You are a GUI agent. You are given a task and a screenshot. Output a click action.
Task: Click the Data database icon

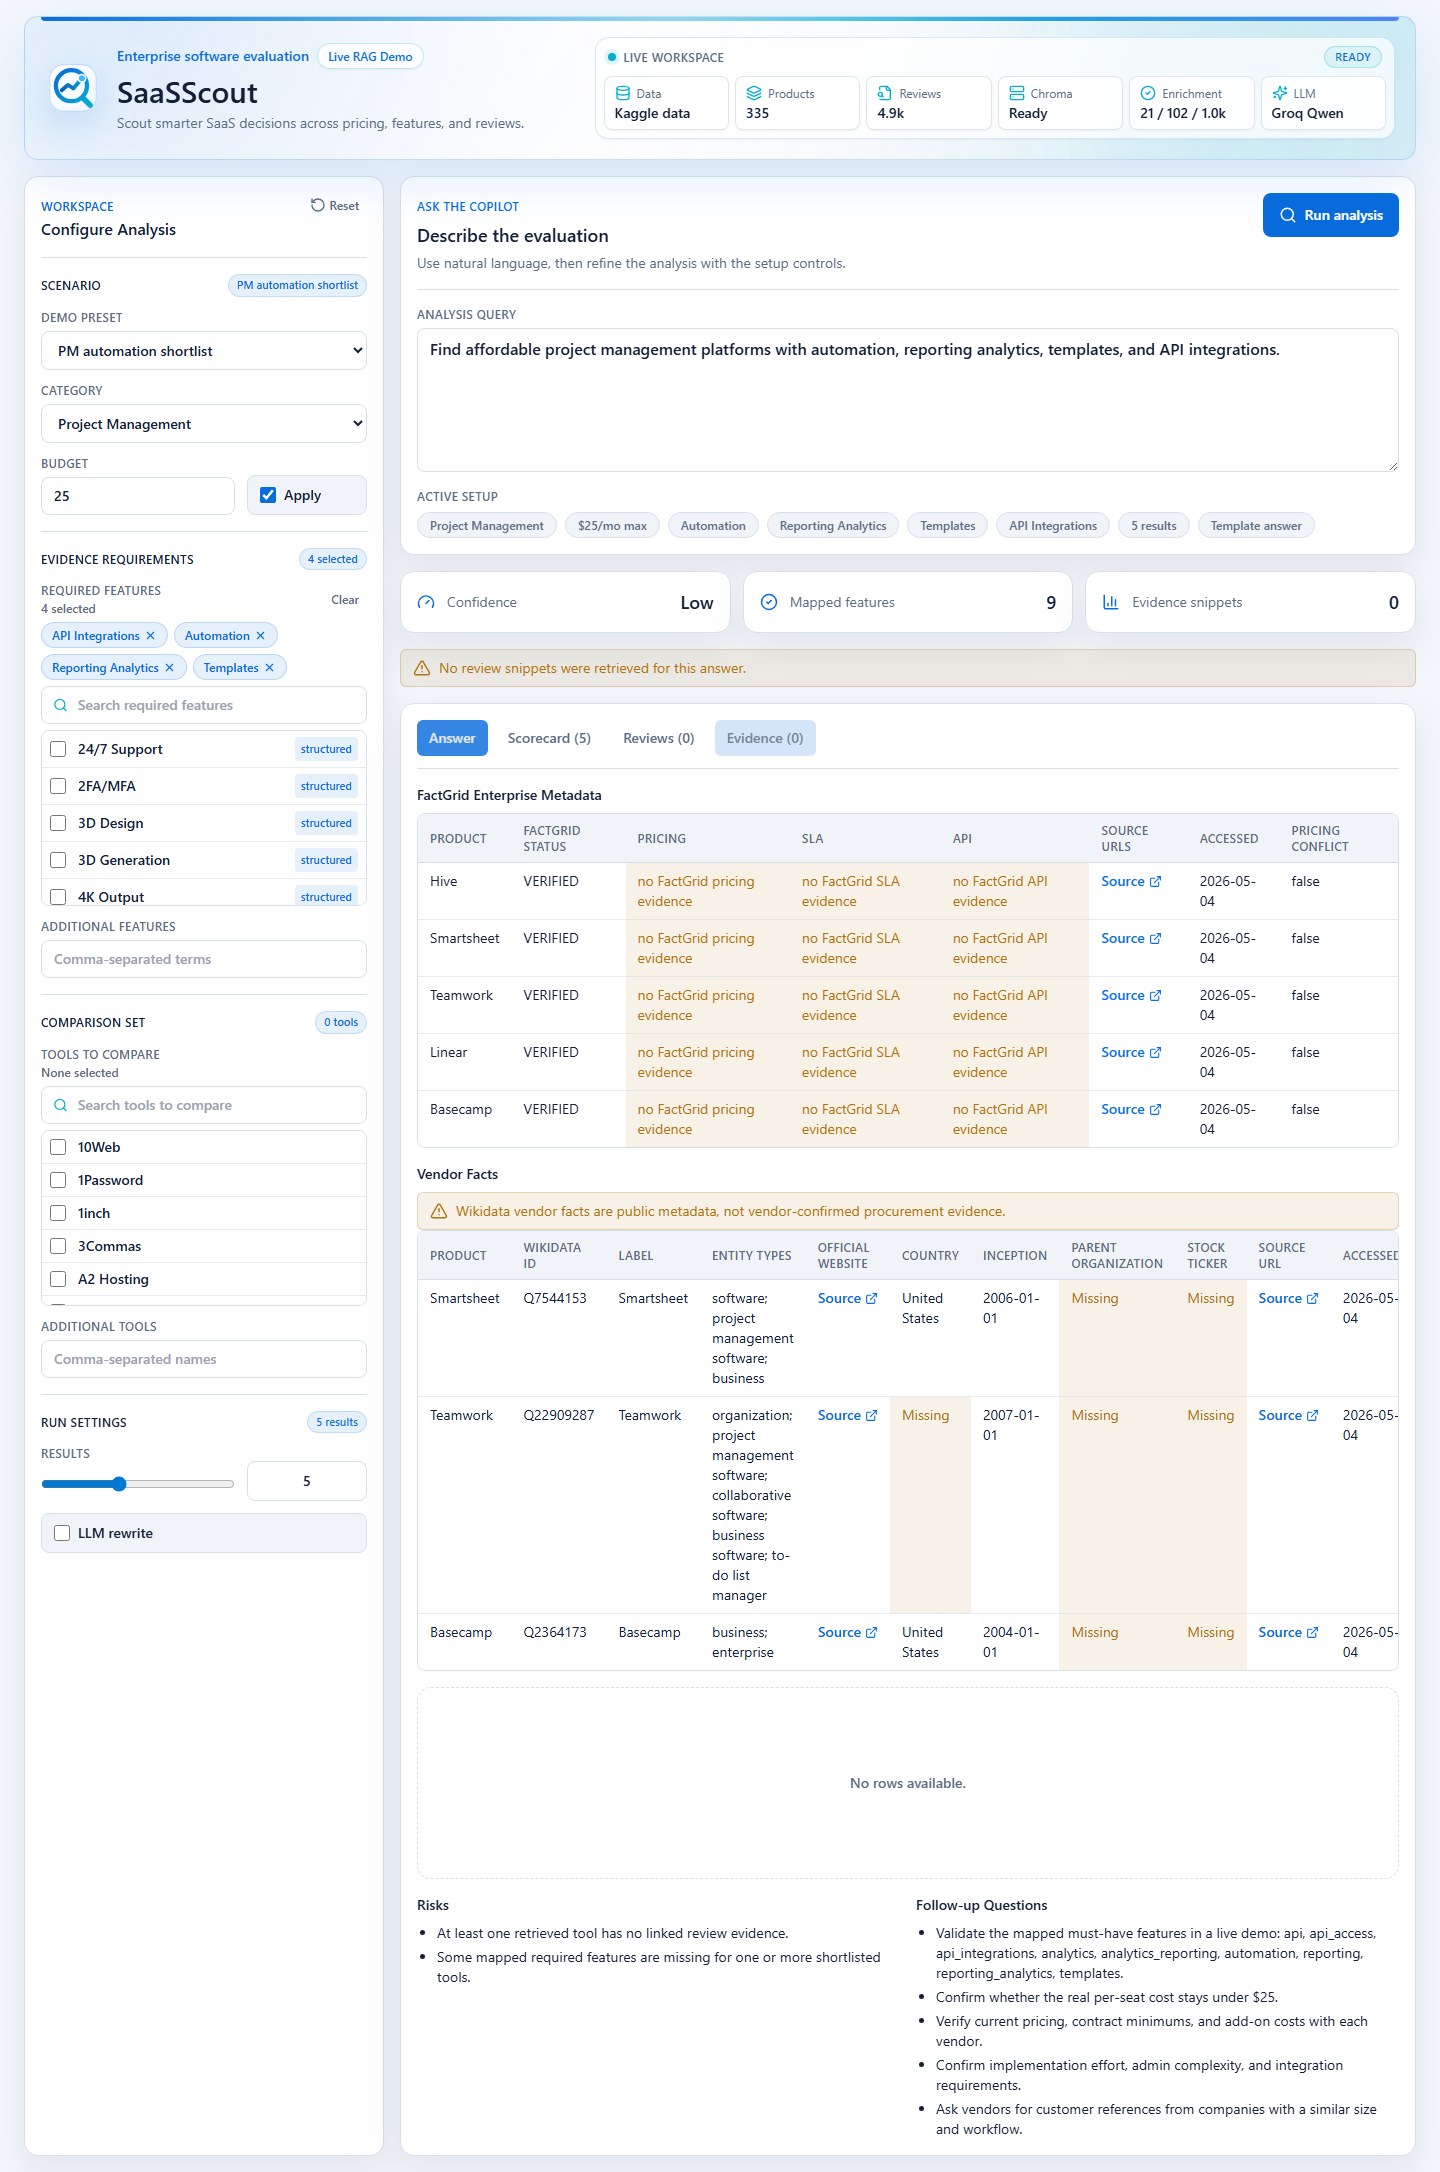(x=623, y=93)
